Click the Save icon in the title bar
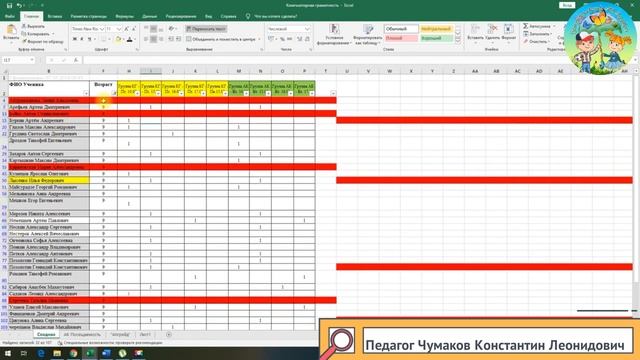This screenshot has width=640, height=360. pyautogui.click(x=9, y=5)
